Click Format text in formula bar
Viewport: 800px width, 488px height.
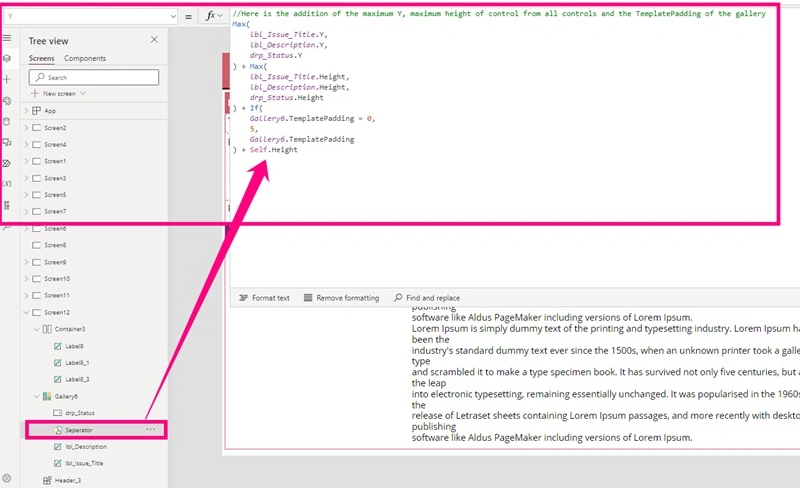(264, 298)
